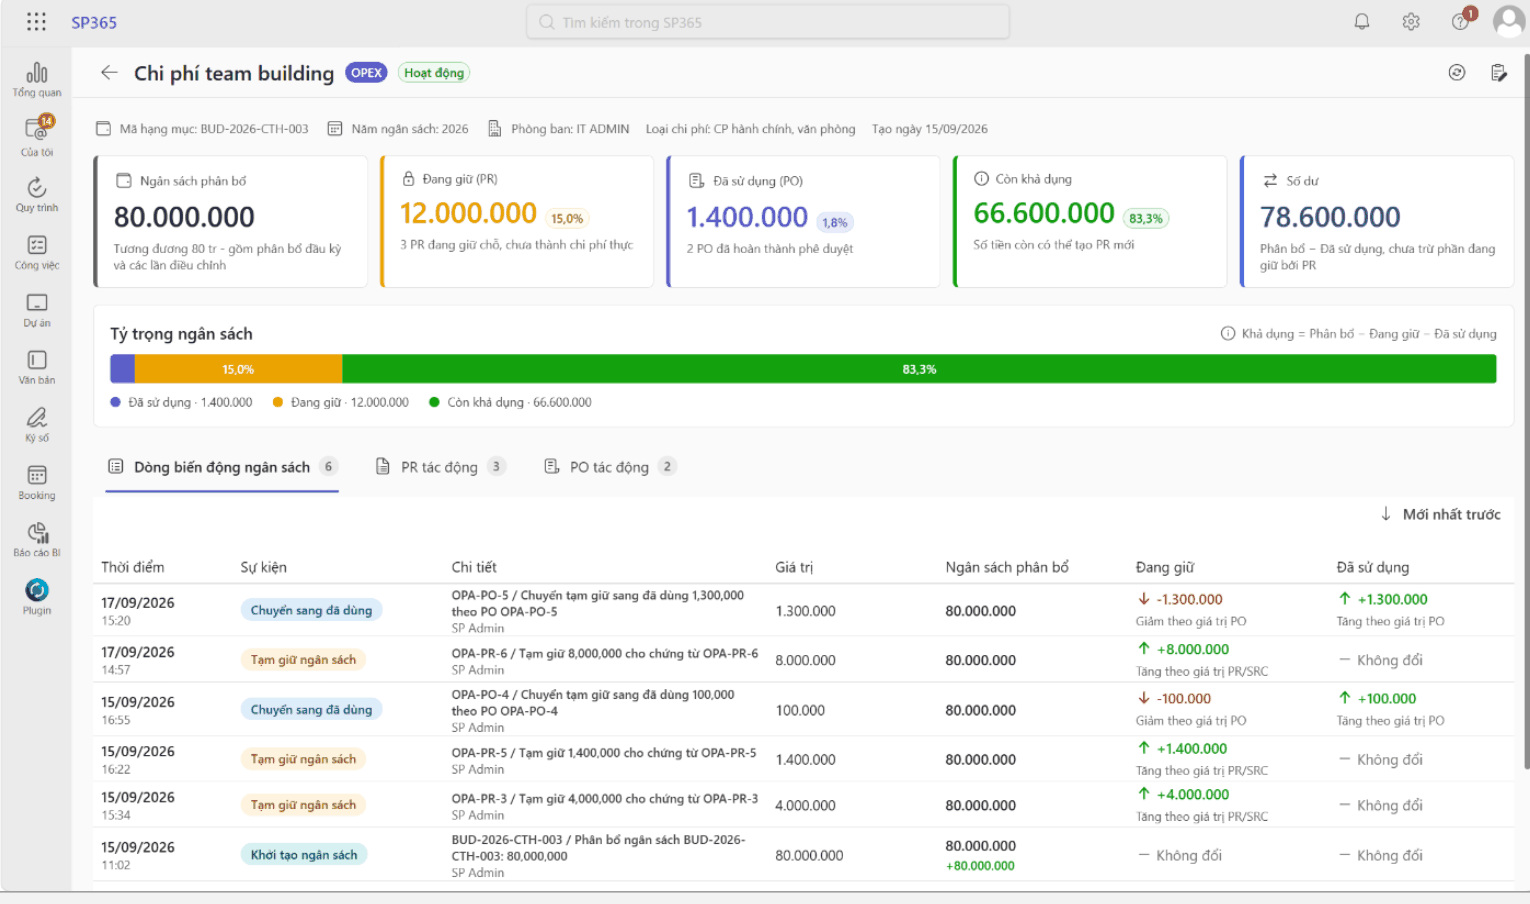Click OPA-PR-3 detail row text
This screenshot has width=1530, height=904.
tap(604, 799)
